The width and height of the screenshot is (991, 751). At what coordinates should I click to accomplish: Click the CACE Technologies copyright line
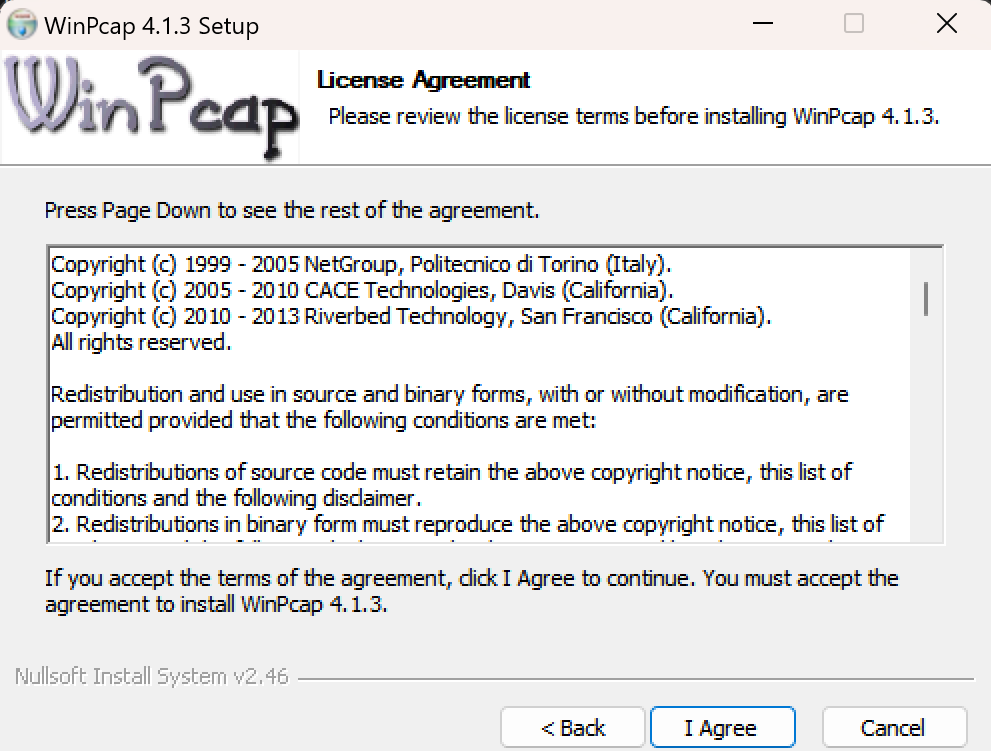[362, 291]
